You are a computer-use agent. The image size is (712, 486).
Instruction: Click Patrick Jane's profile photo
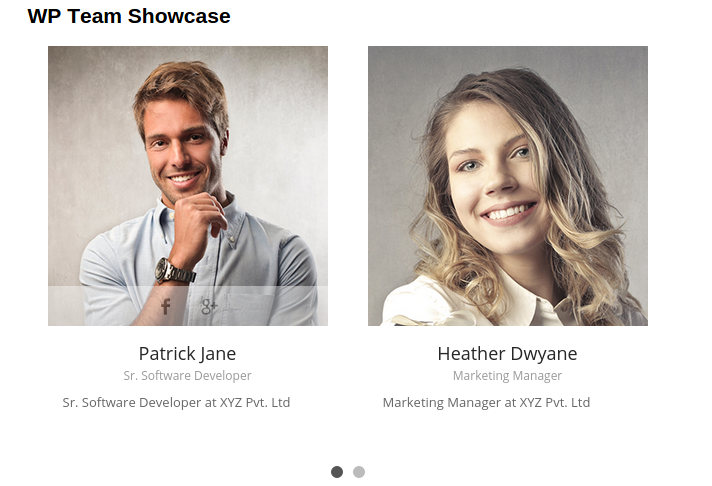point(188,186)
